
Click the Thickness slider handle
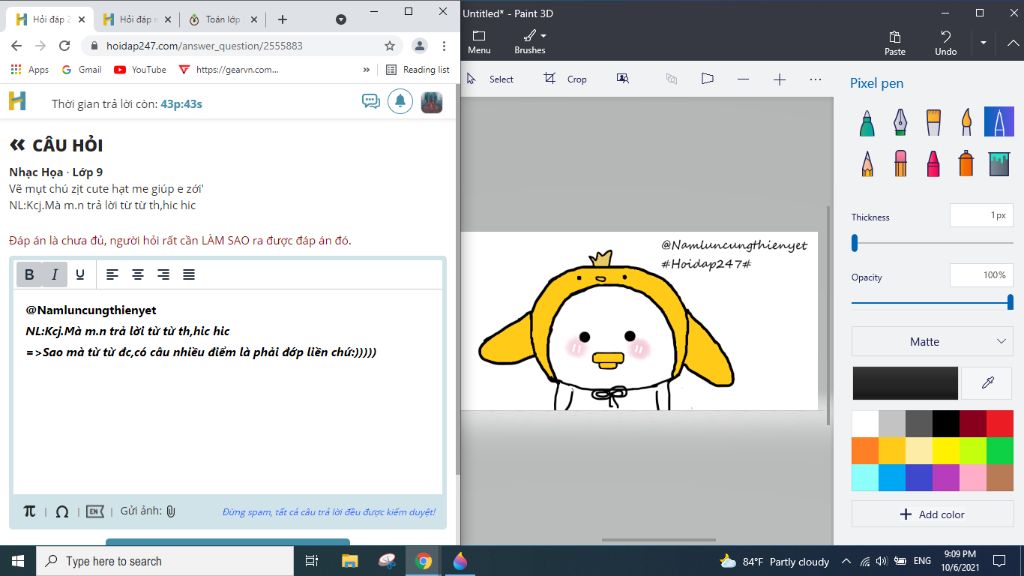click(854, 243)
